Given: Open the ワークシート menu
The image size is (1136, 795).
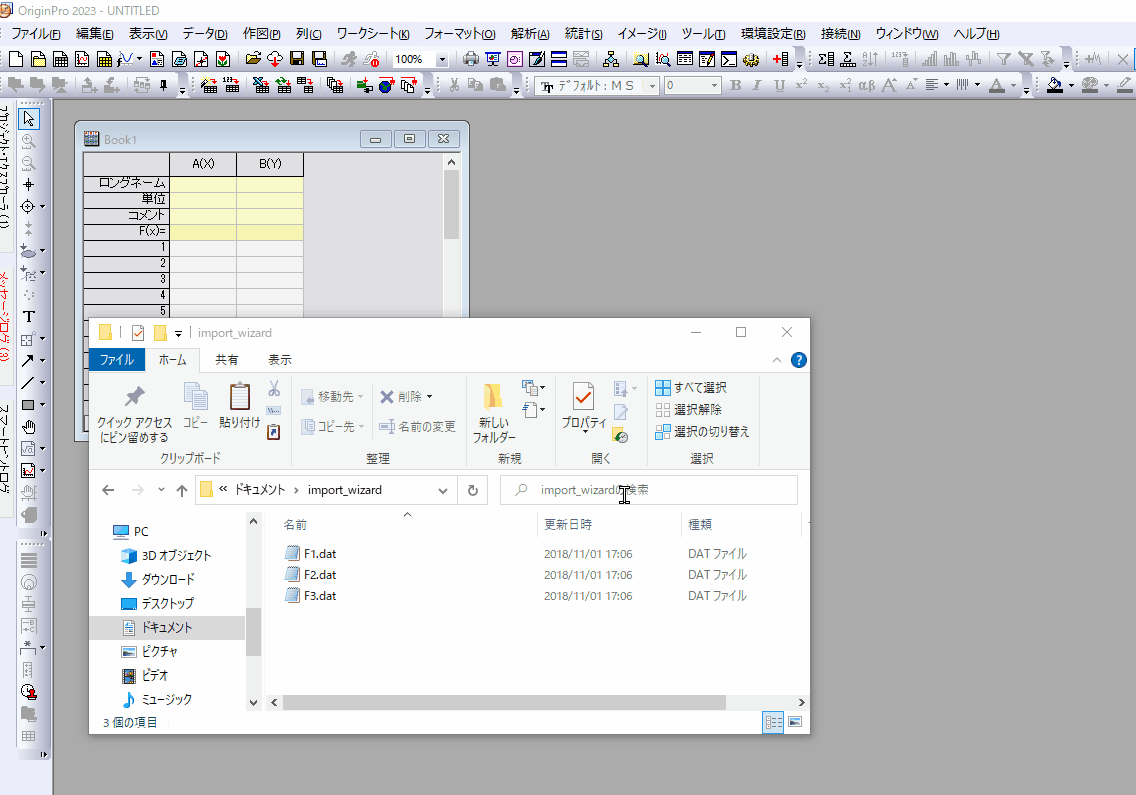Looking at the screenshot, I should point(373,33).
